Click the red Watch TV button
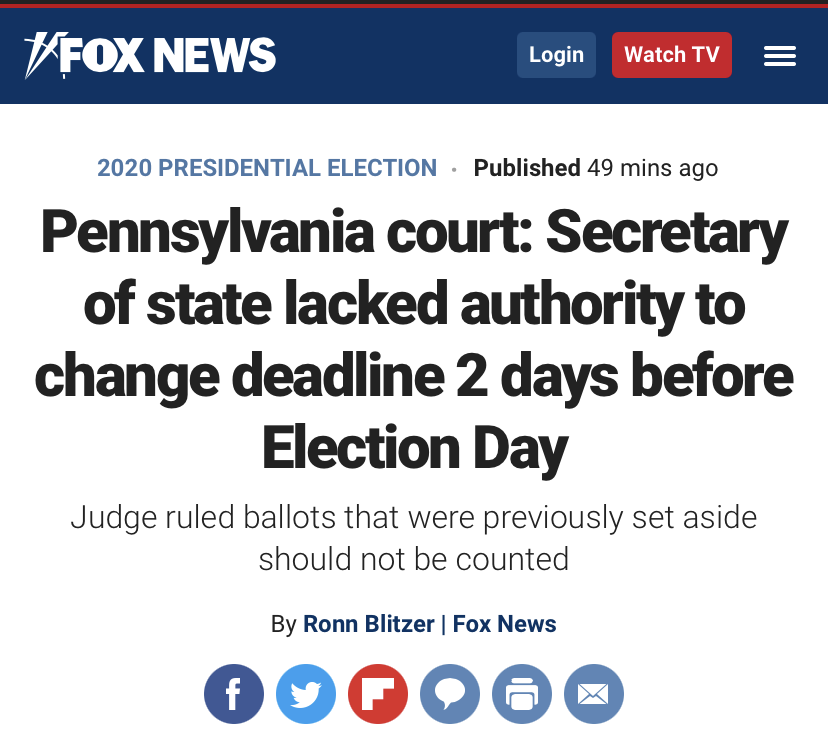 click(x=672, y=55)
